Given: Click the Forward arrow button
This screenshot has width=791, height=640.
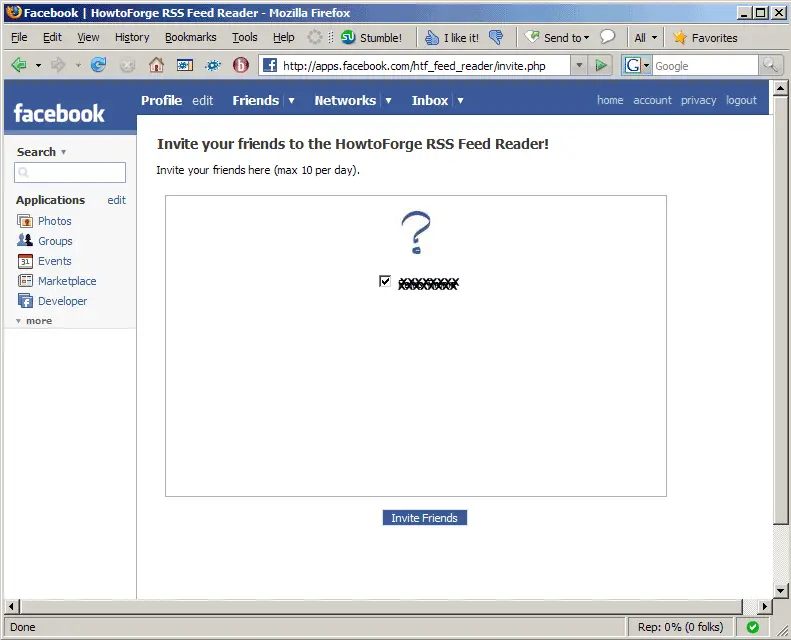Looking at the screenshot, I should point(59,65).
